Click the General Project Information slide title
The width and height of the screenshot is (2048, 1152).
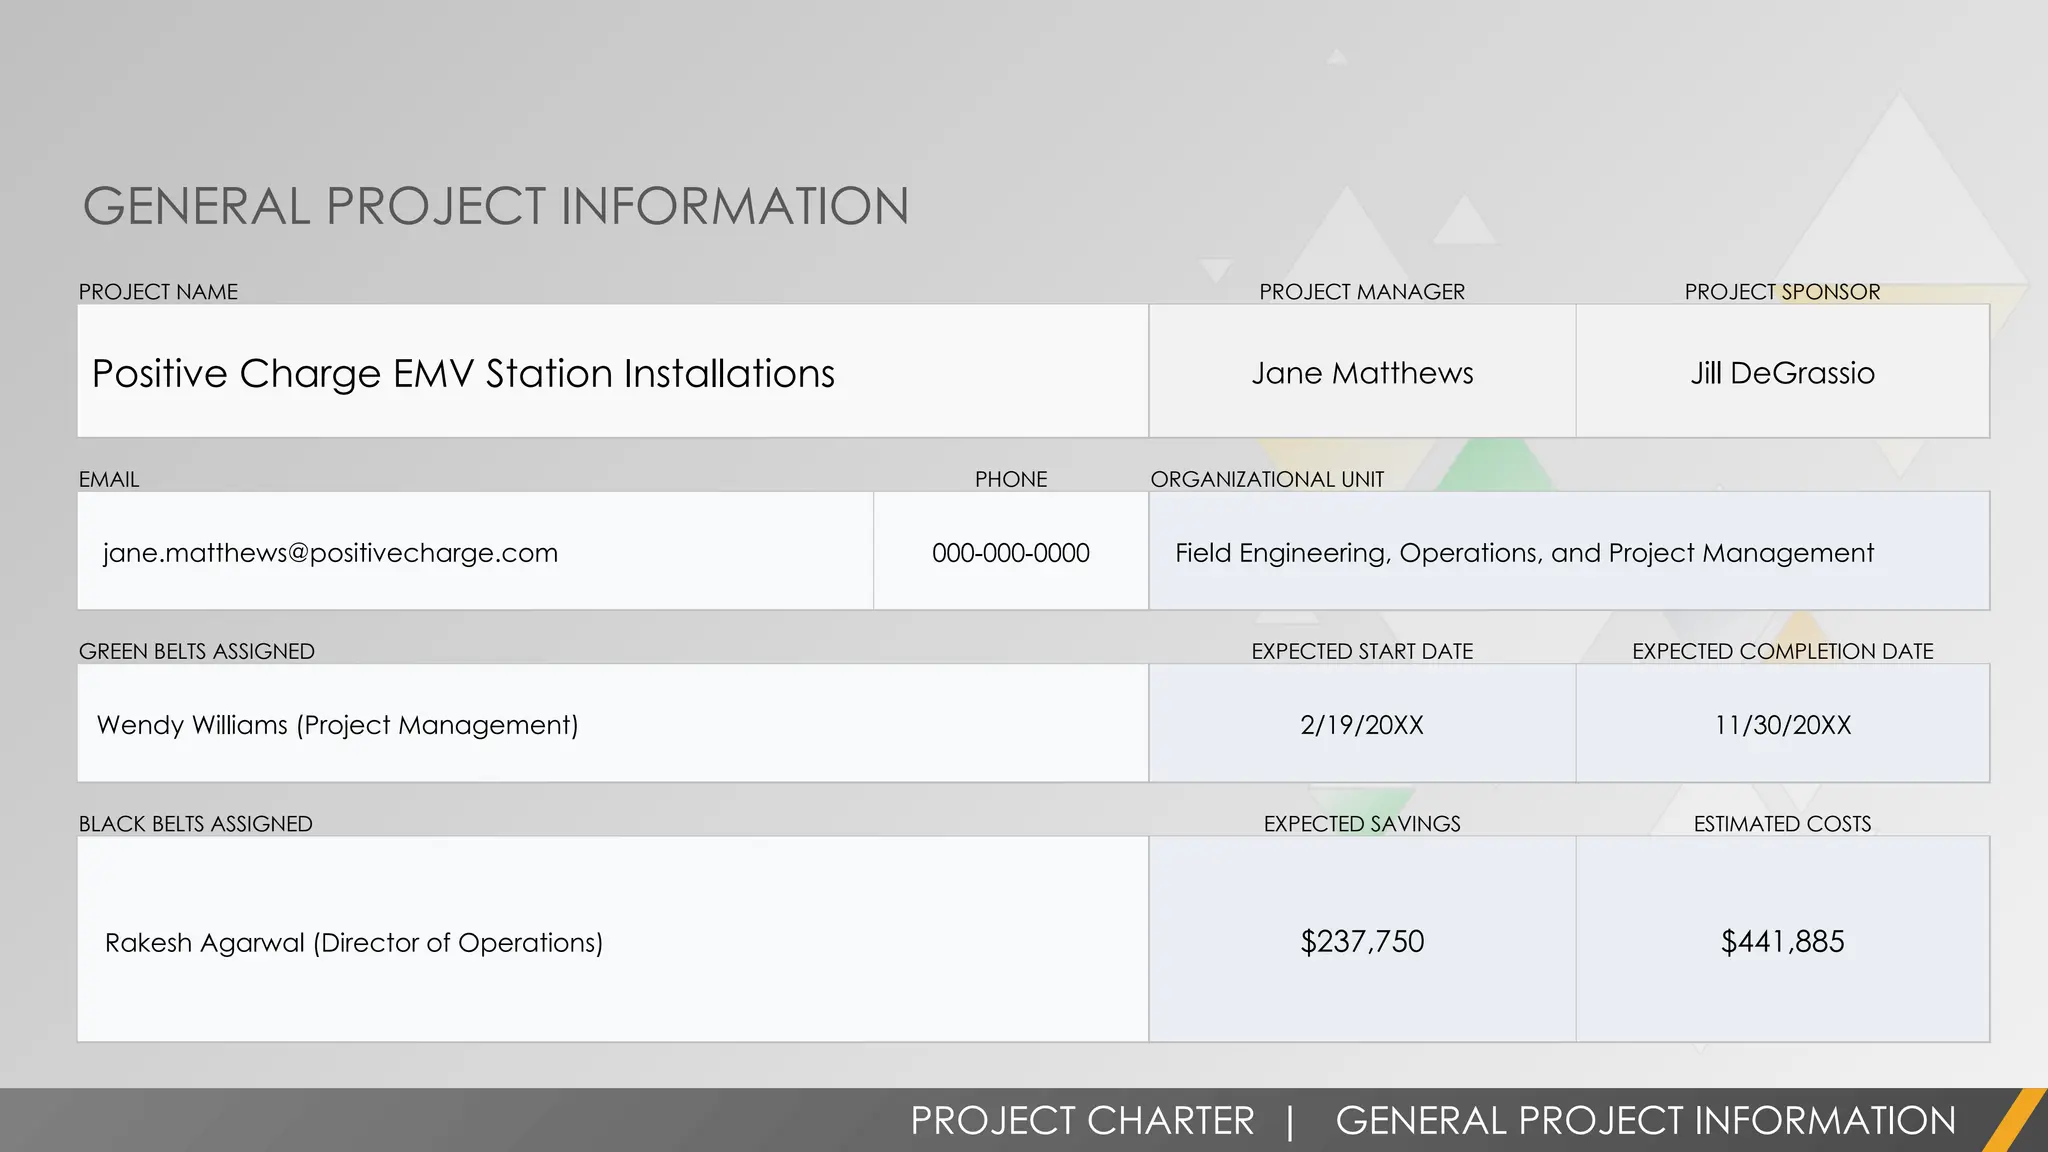496,206
